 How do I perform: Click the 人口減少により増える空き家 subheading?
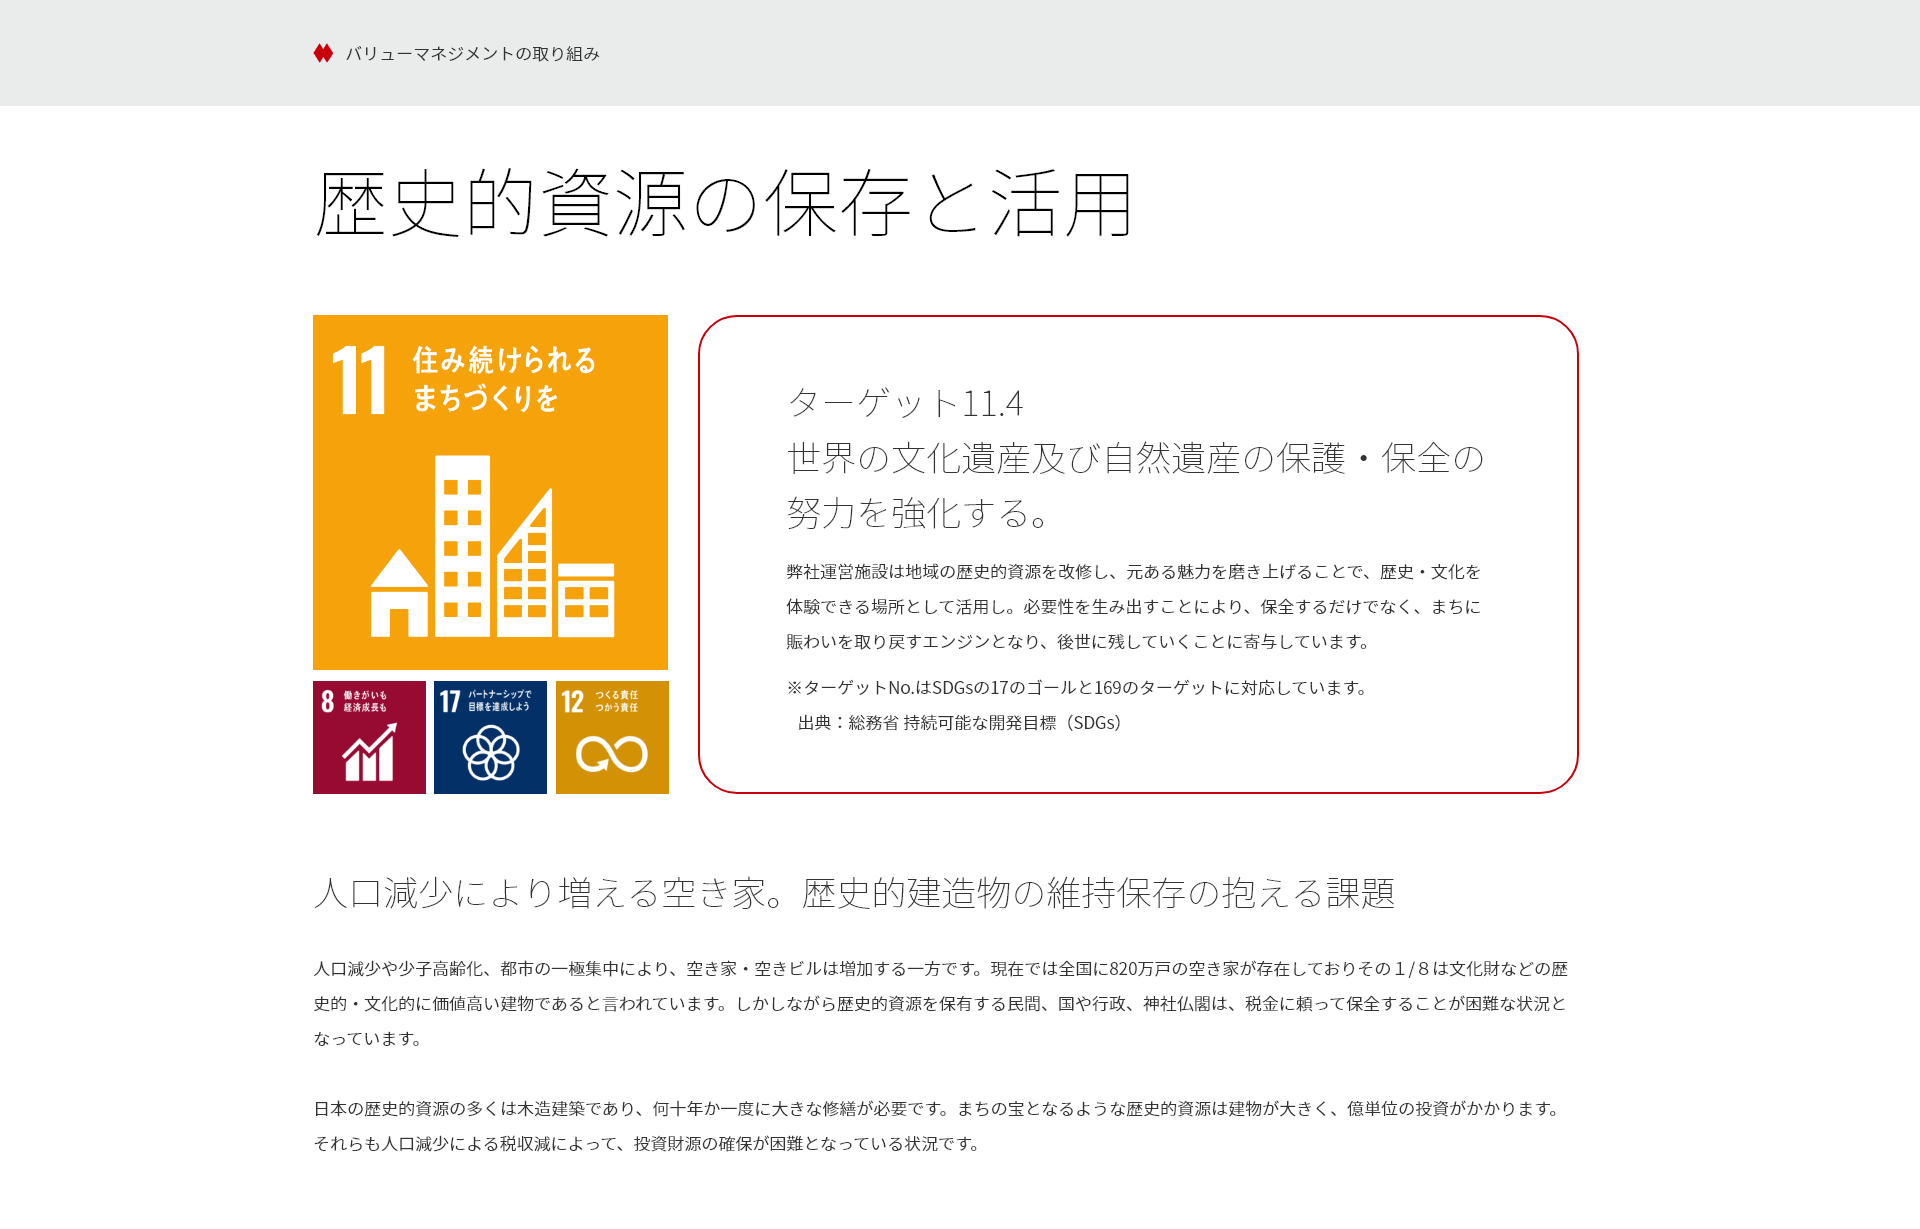pos(854,892)
